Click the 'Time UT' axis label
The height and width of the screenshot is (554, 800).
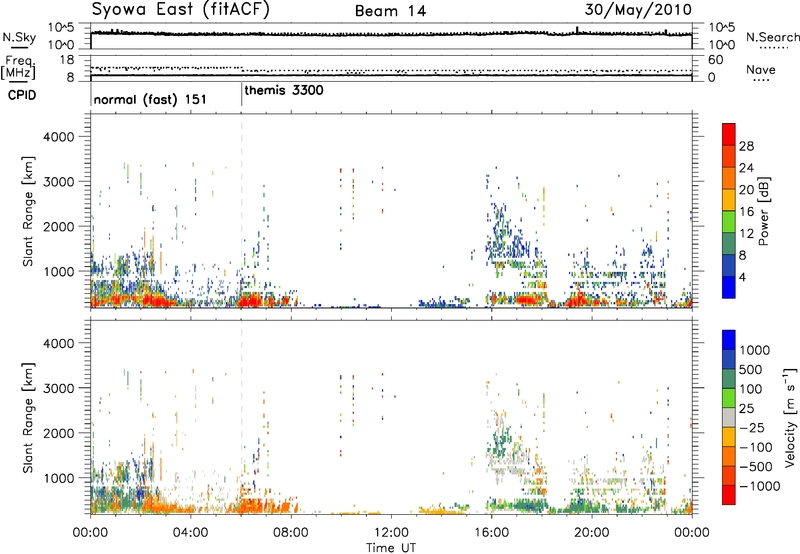[391, 548]
